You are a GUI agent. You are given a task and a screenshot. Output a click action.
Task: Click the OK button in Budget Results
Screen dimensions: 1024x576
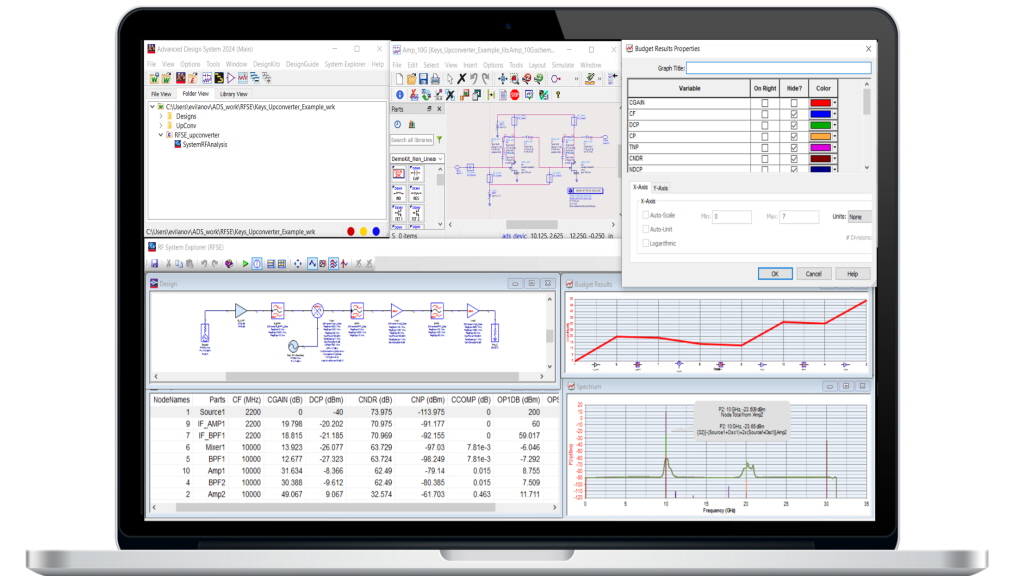point(774,273)
